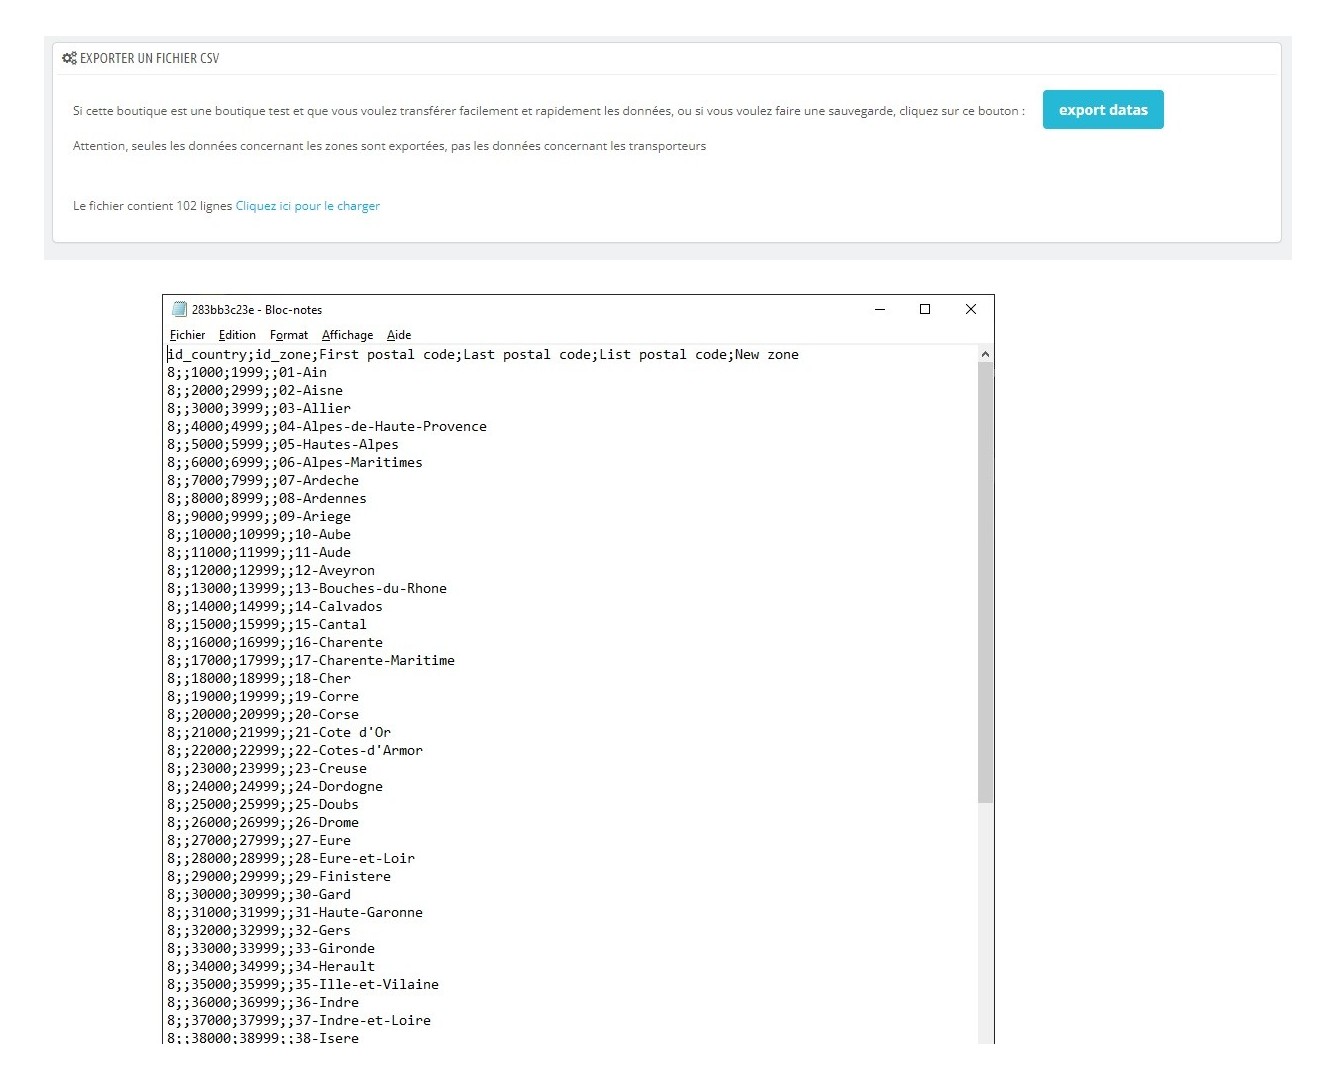The image size is (1337, 1080).
Task: Click the blue export datas button
Action: (1103, 110)
